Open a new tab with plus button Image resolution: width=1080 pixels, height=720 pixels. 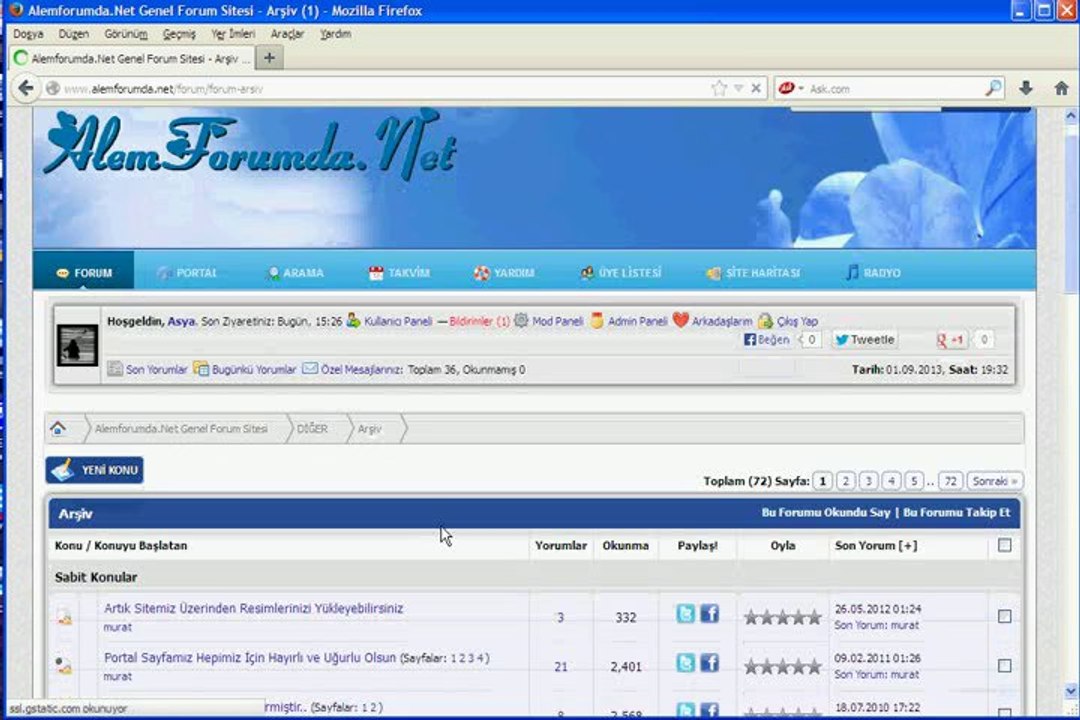click(x=269, y=58)
